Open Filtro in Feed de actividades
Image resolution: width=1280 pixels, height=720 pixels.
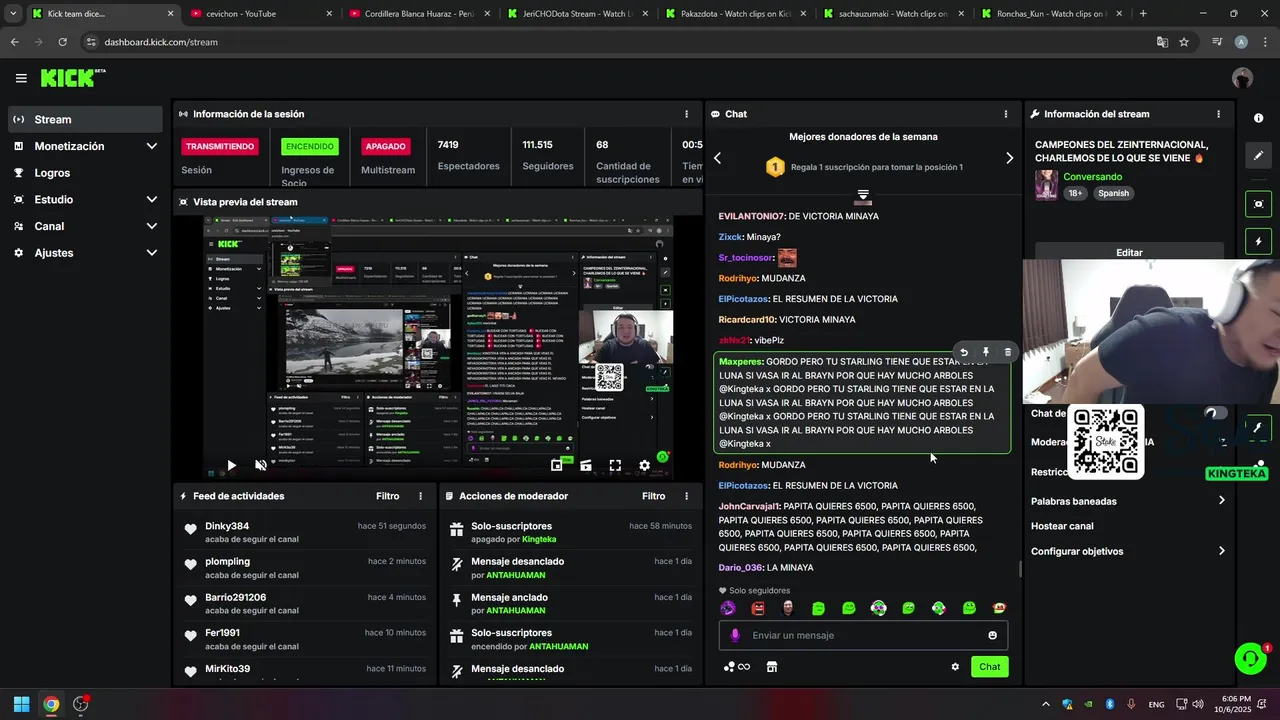[387, 496]
